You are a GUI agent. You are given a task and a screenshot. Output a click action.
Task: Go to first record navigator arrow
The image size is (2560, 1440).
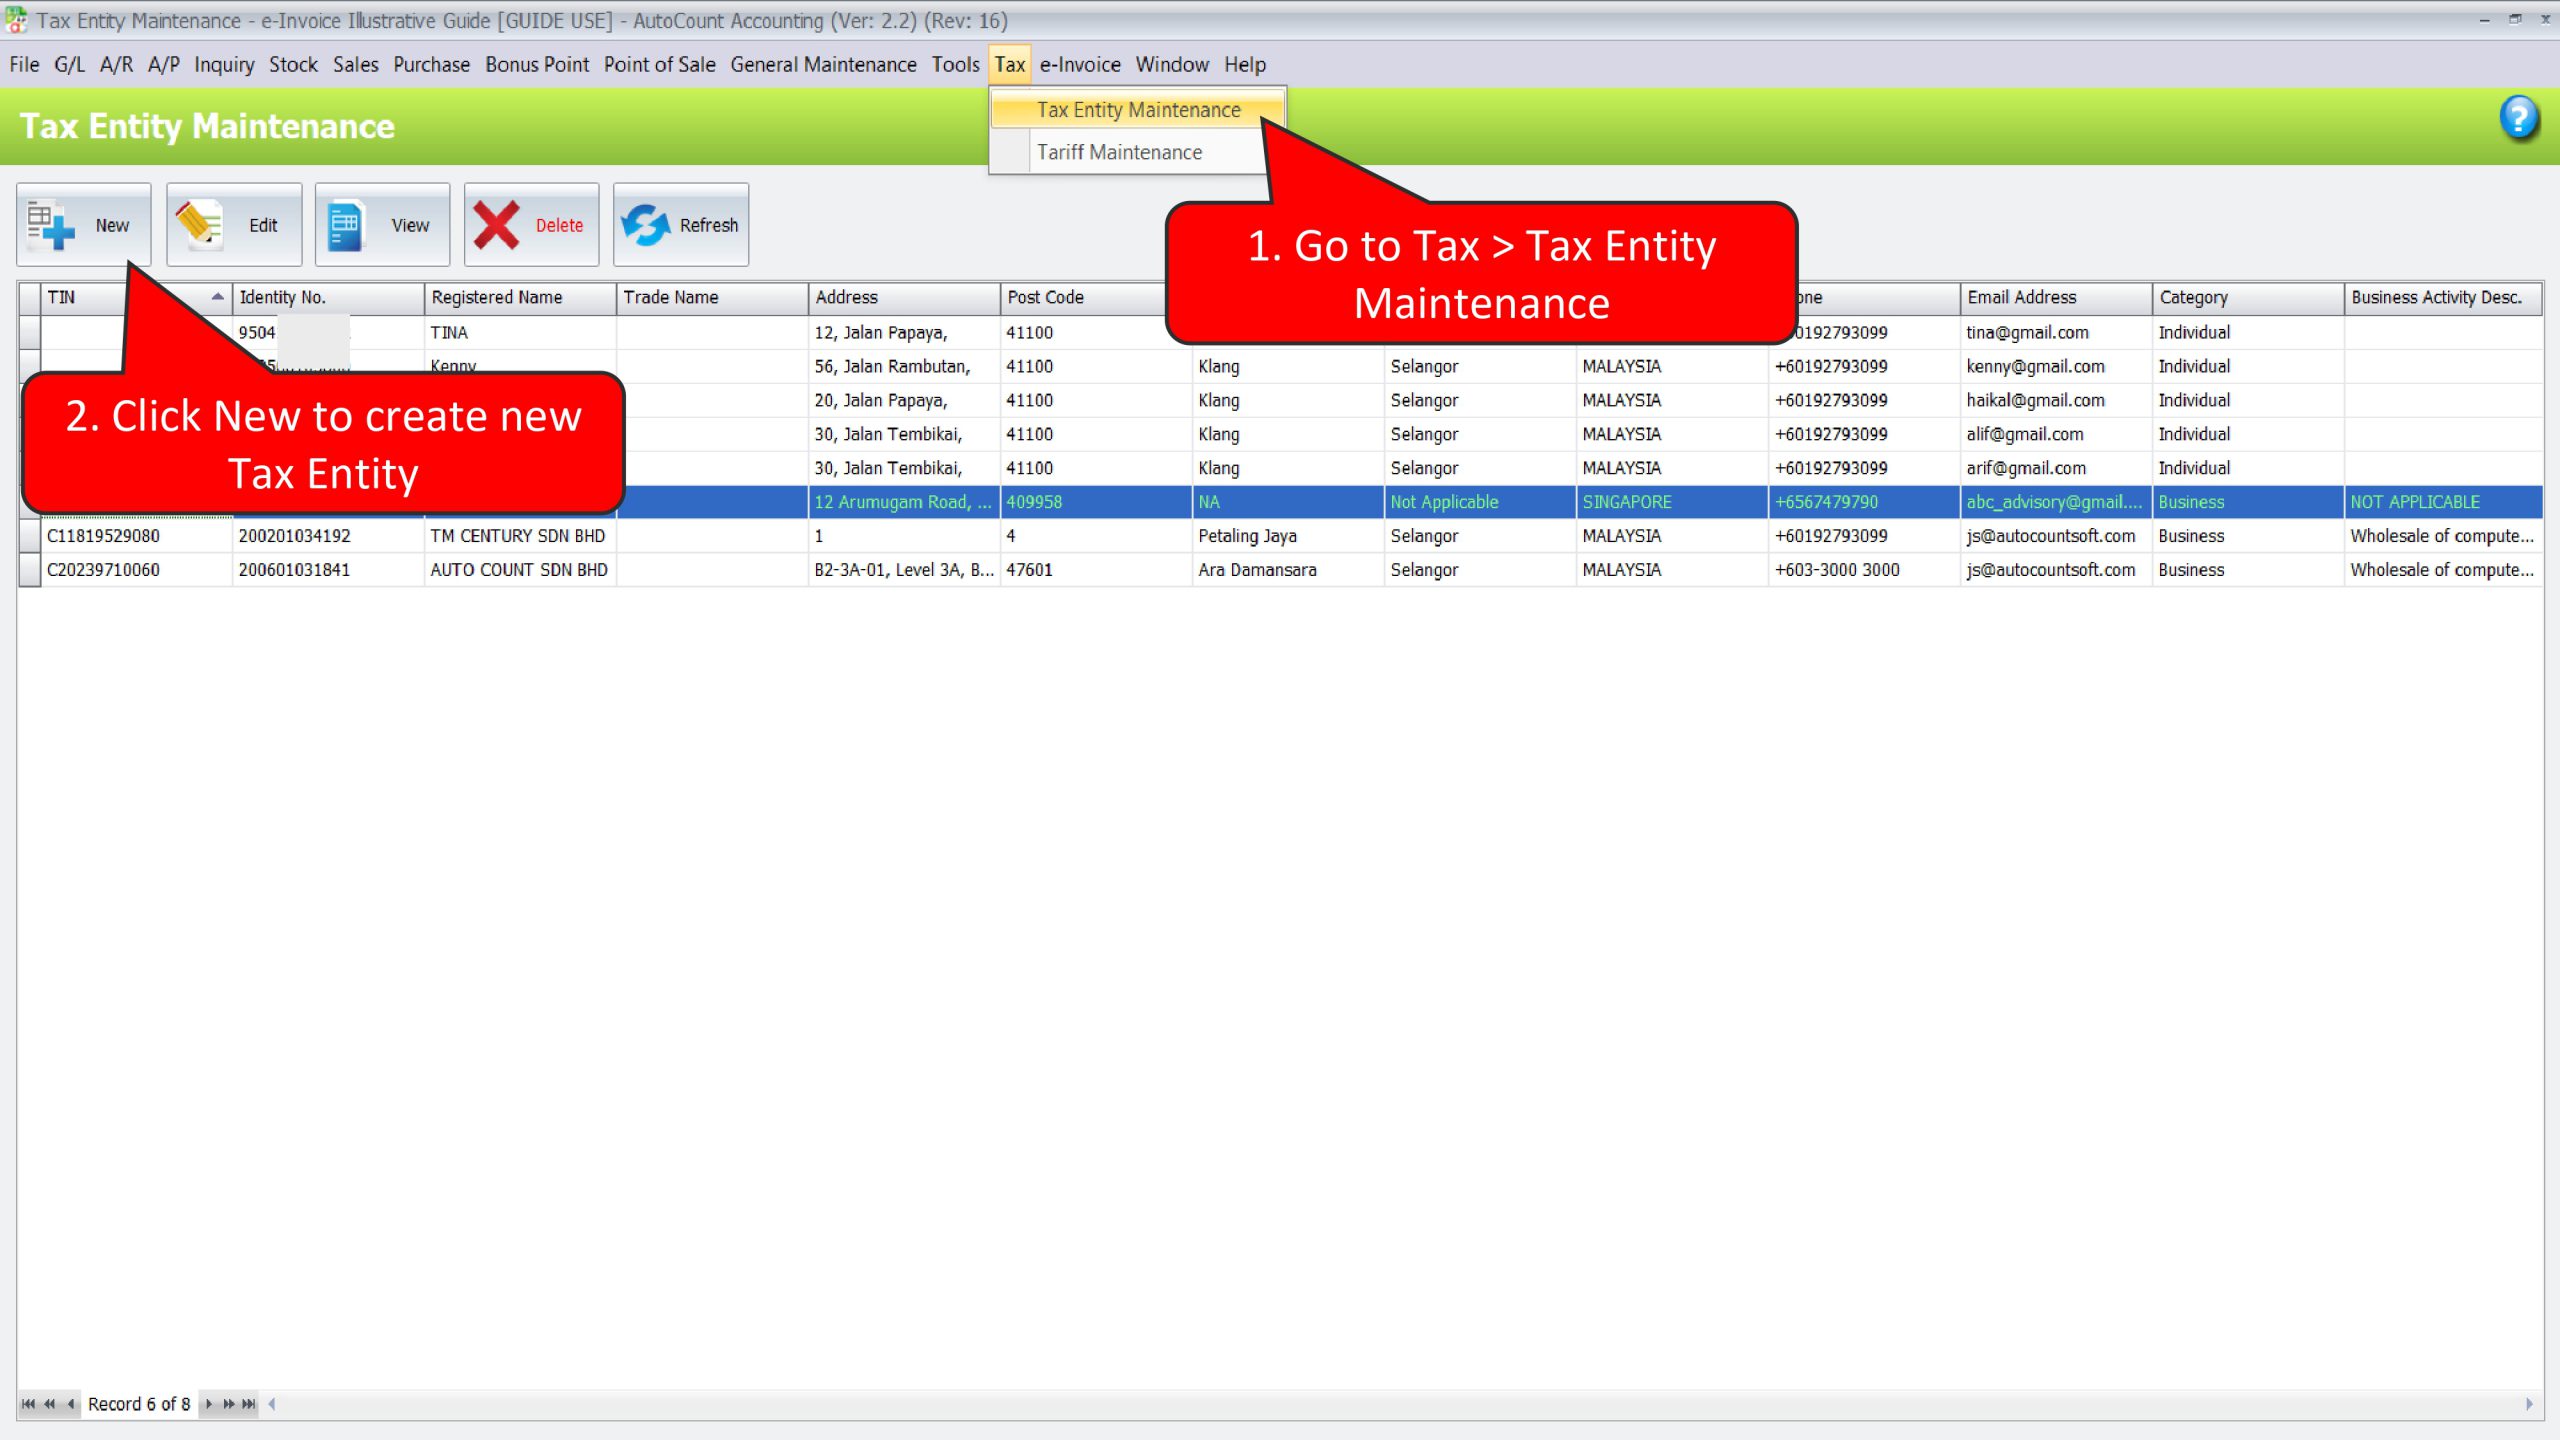click(x=28, y=1404)
